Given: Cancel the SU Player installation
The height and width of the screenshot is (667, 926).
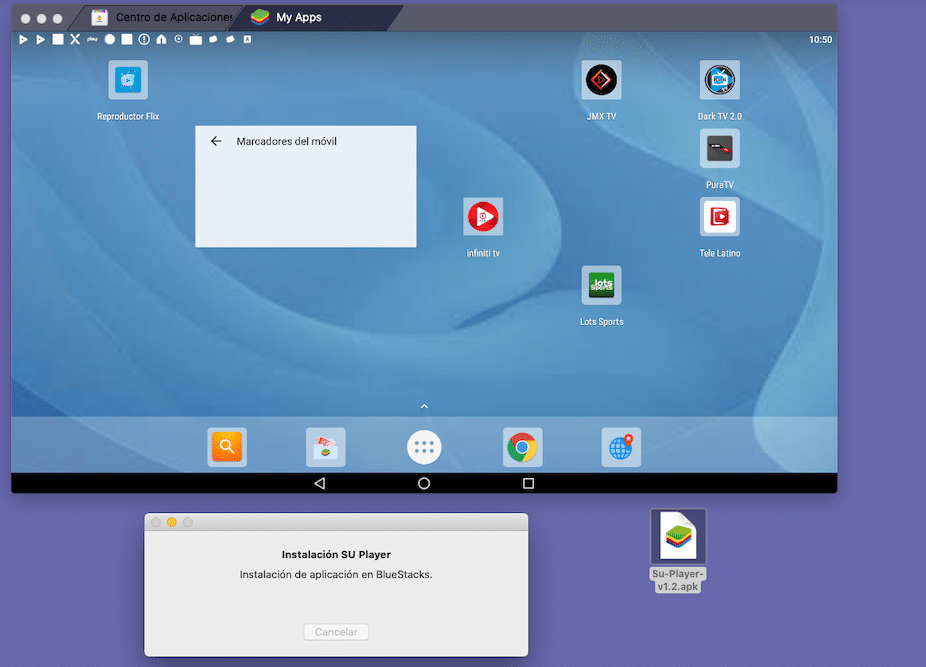Looking at the screenshot, I should click(x=336, y=632).
